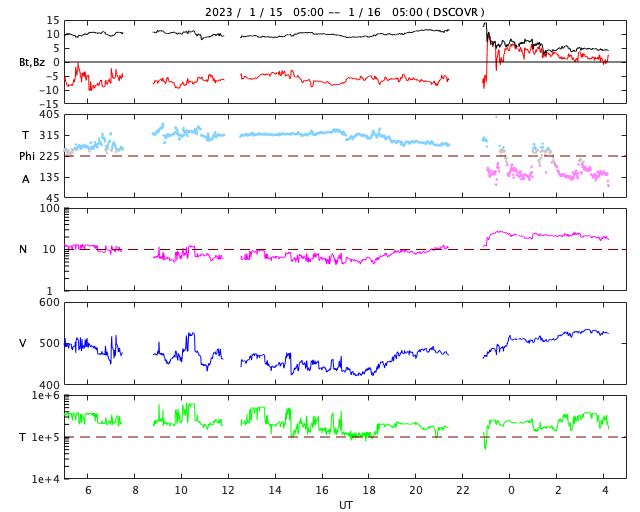Click the '400' tick on the V axis
640x512 pixels.
tap(49, 385)
